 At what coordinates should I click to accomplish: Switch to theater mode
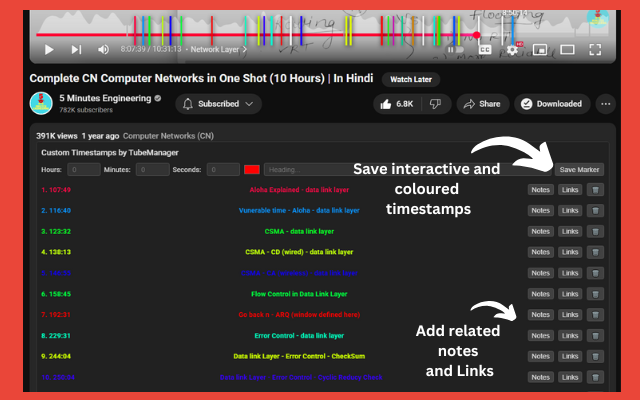pos(567,50)
